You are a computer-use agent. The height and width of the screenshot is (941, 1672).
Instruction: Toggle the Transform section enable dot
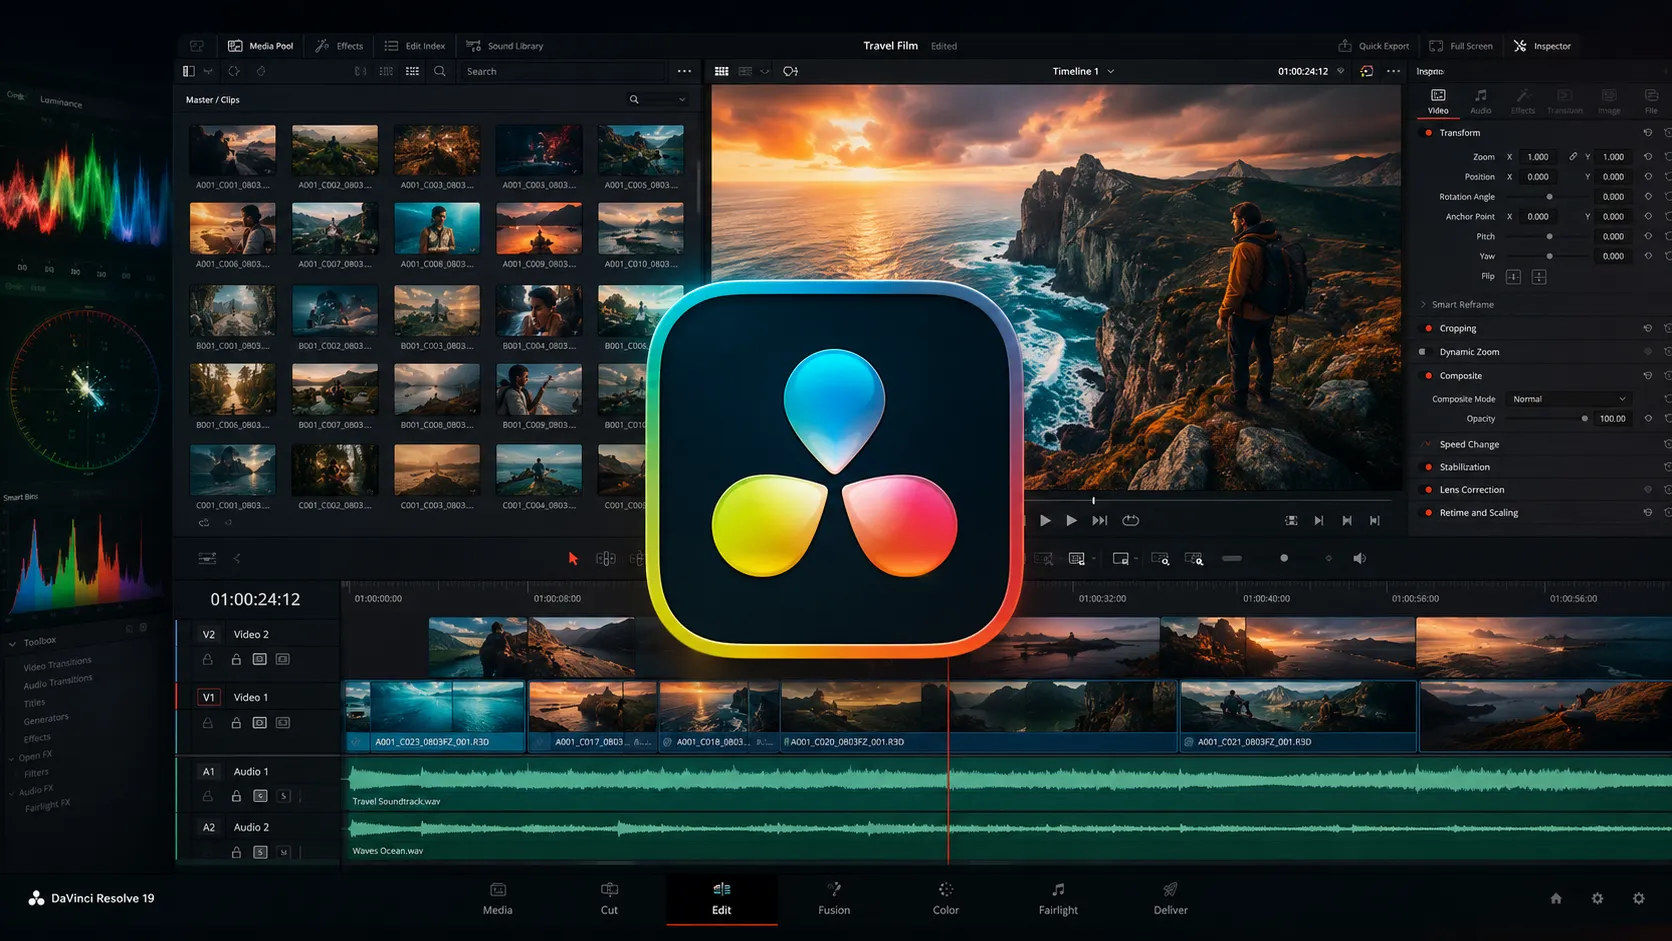pyautogui.click(x=1428, y=133)
